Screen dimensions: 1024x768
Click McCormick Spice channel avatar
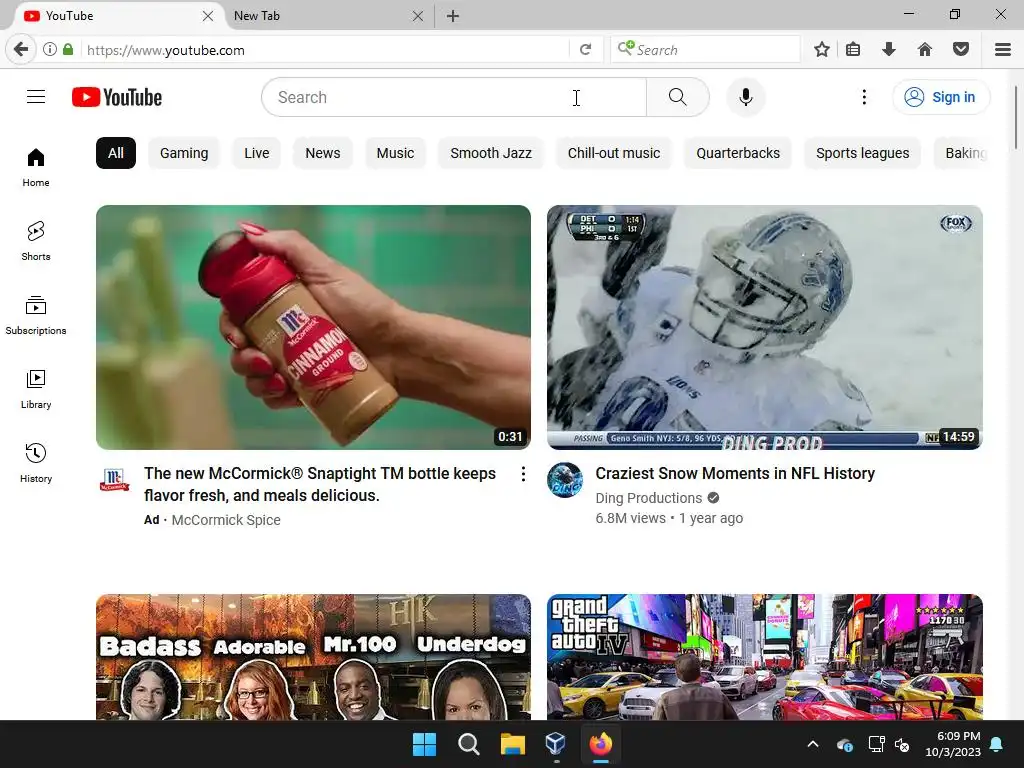114,480
